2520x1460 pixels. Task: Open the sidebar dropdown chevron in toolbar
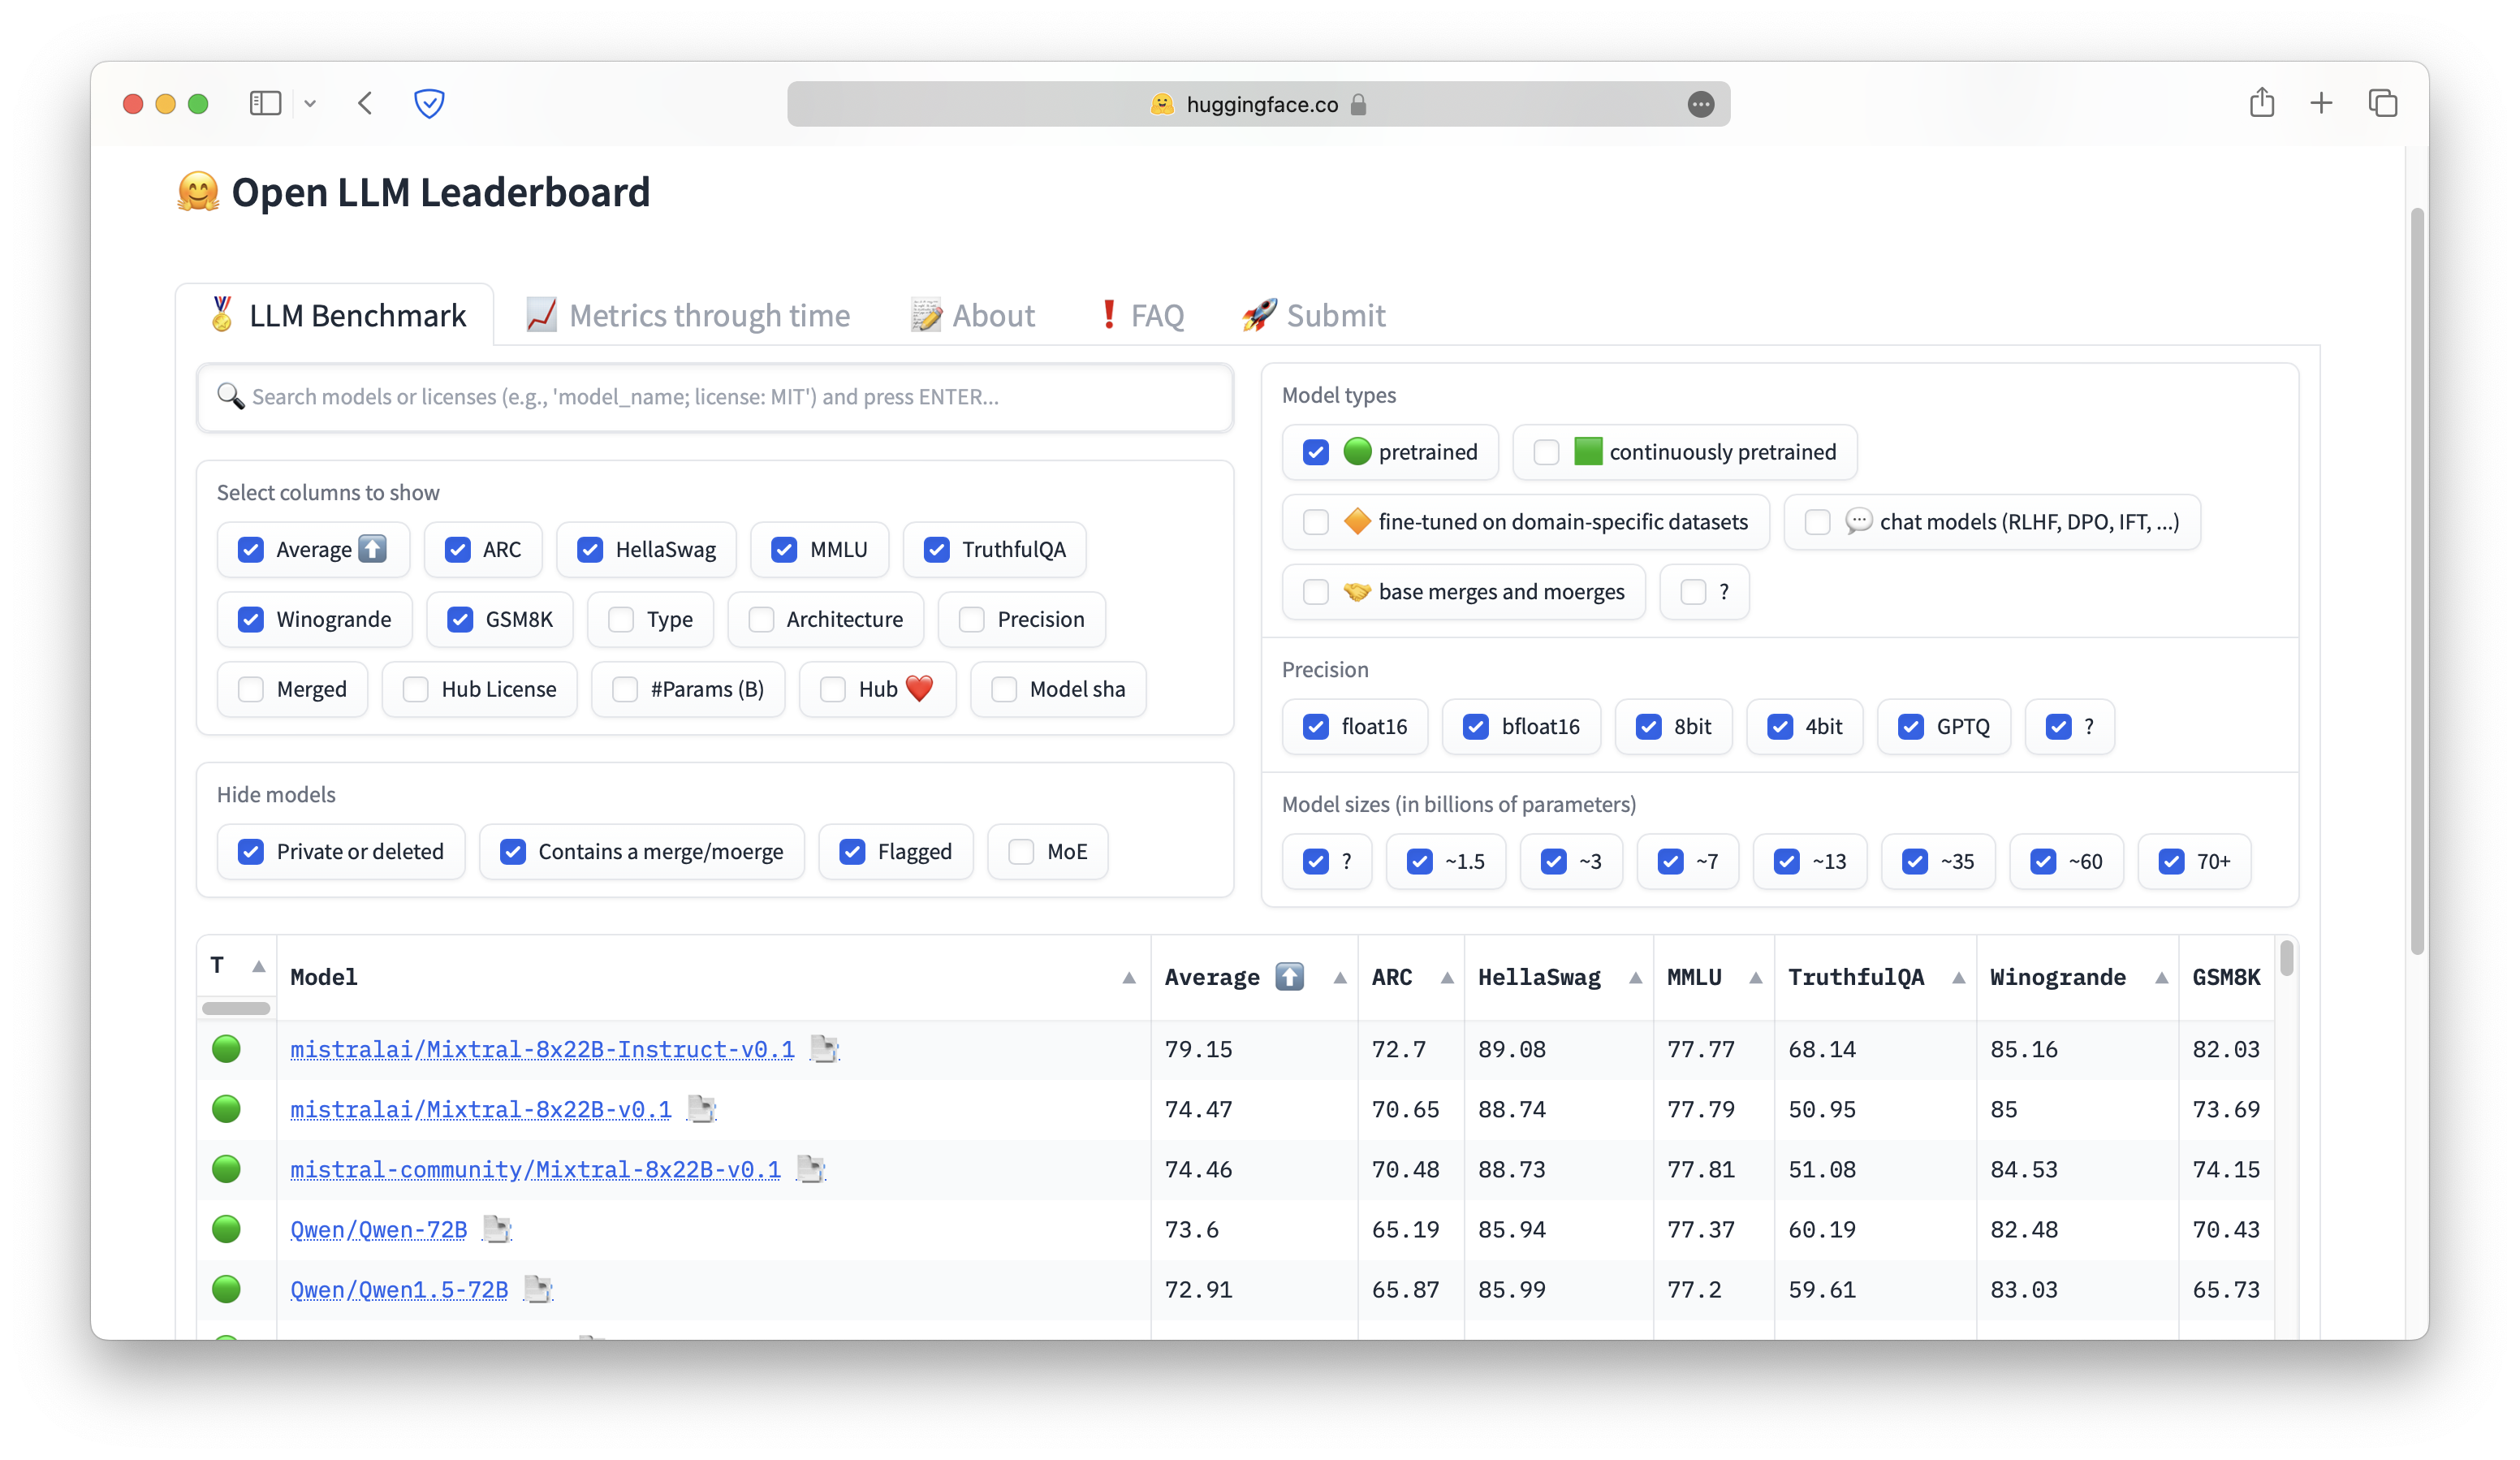point(310,104)
